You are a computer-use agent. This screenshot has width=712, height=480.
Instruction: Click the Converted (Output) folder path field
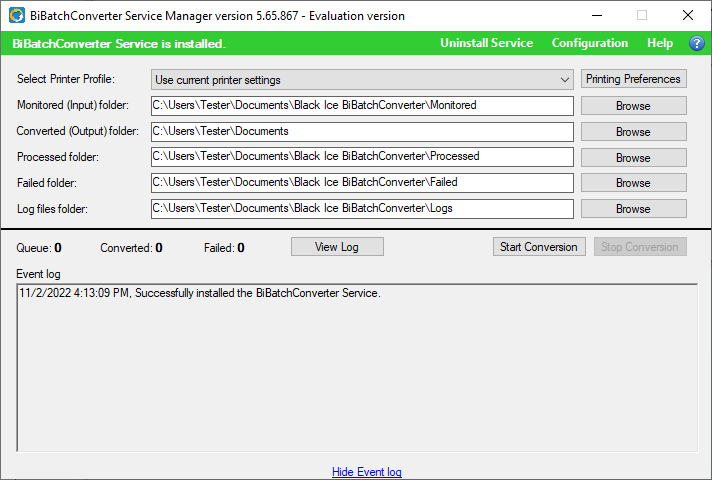point(362,132)
